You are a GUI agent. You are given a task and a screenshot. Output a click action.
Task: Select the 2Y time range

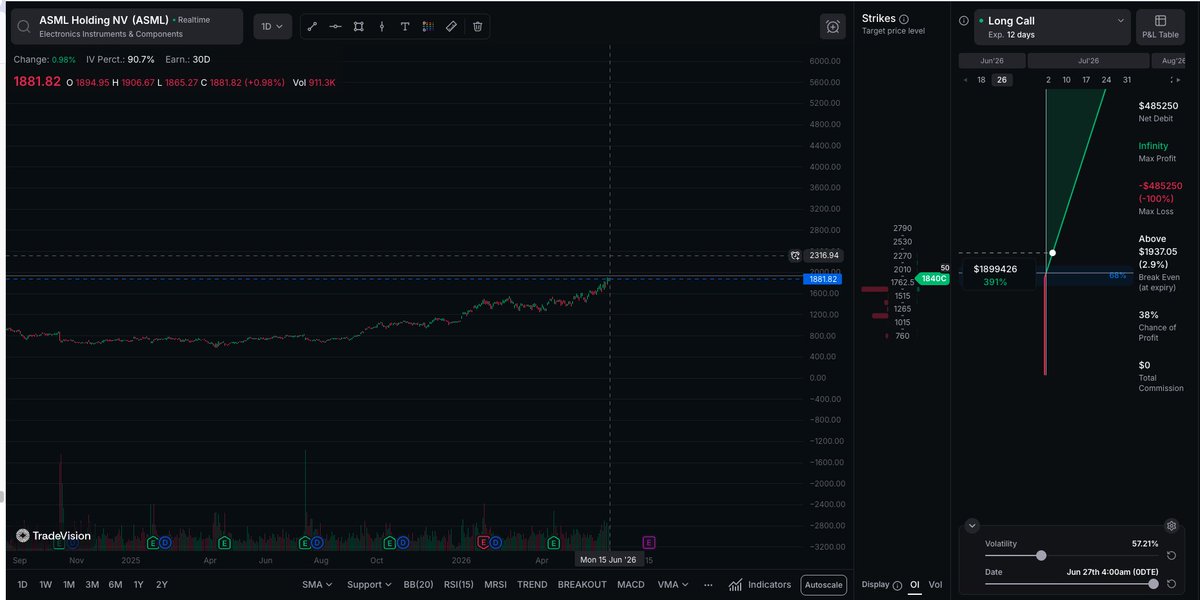point(161,585)
